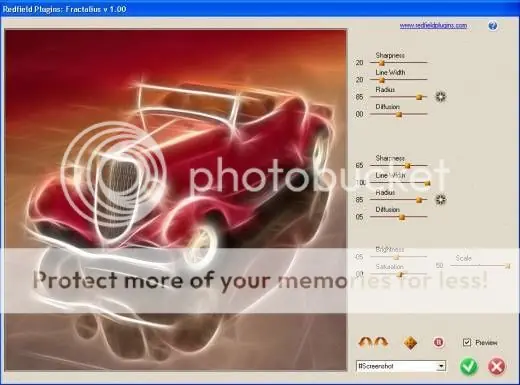Click the undo curved arrow icon

(365, 342)
